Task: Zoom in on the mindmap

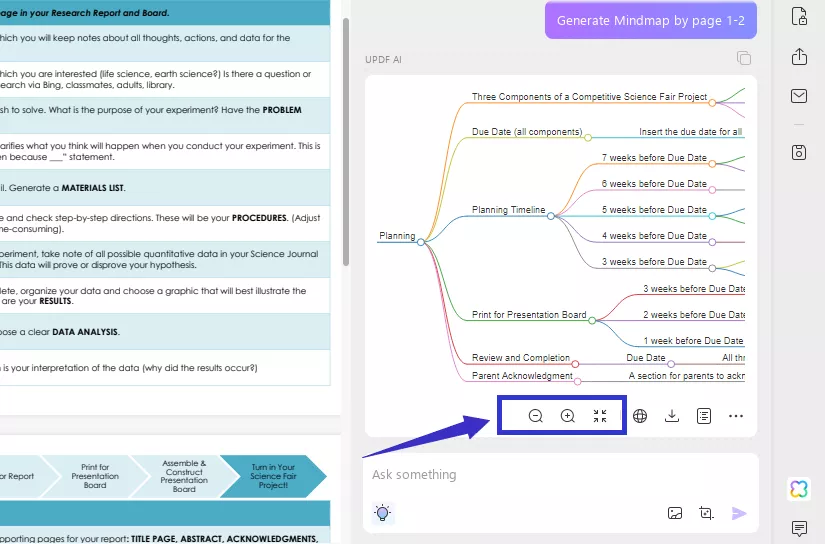Action: [x=567, y=416]
